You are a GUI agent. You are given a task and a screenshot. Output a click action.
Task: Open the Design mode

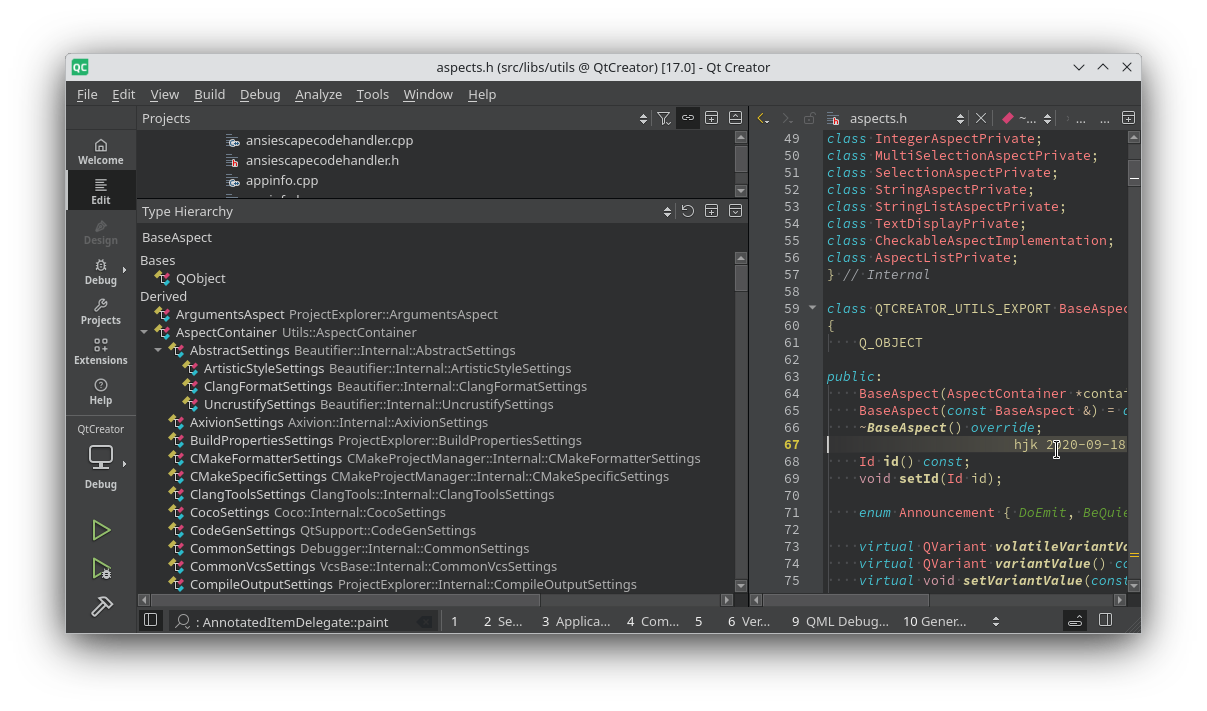pos(101,231)
